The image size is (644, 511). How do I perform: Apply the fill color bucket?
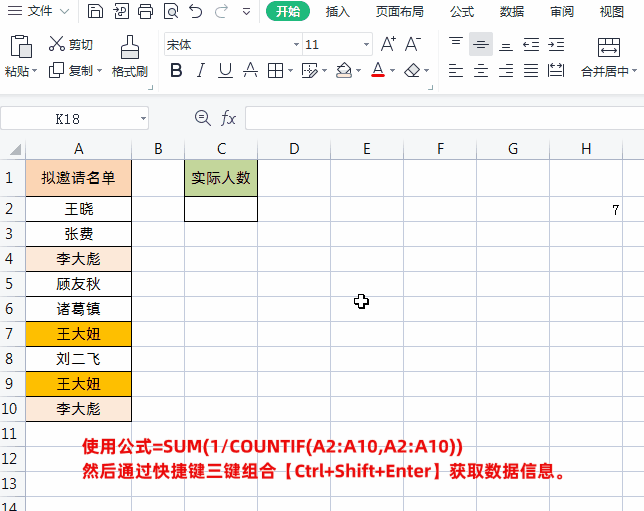(343, 71)
